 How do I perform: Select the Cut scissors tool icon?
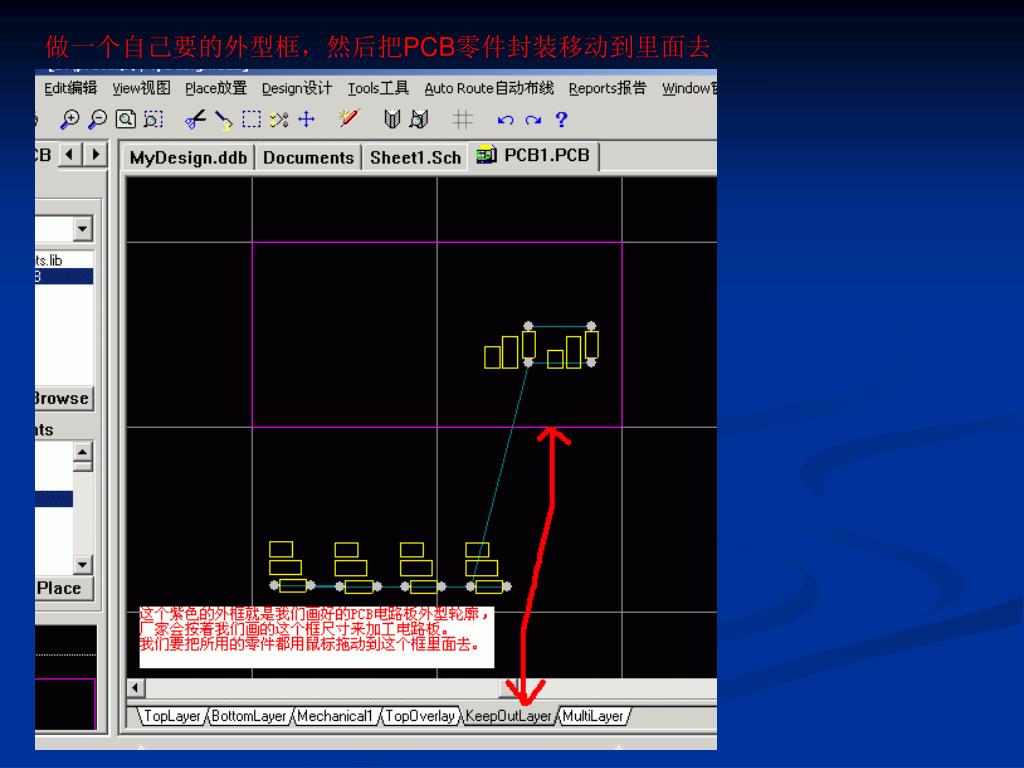coord(195,120)
